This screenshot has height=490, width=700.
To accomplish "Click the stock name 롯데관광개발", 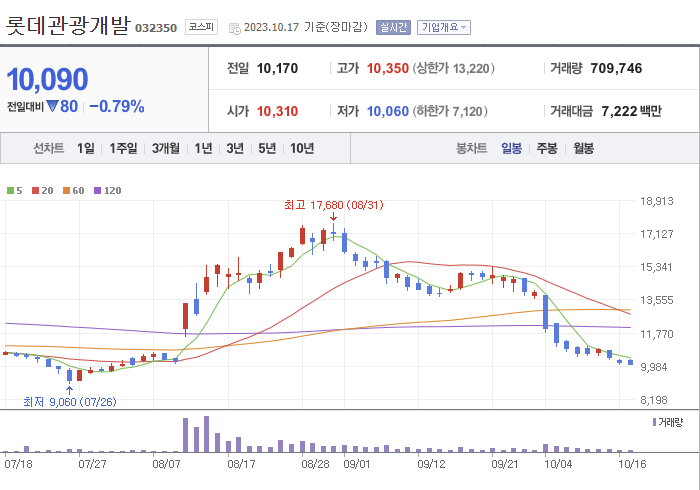I will (67, 25).
